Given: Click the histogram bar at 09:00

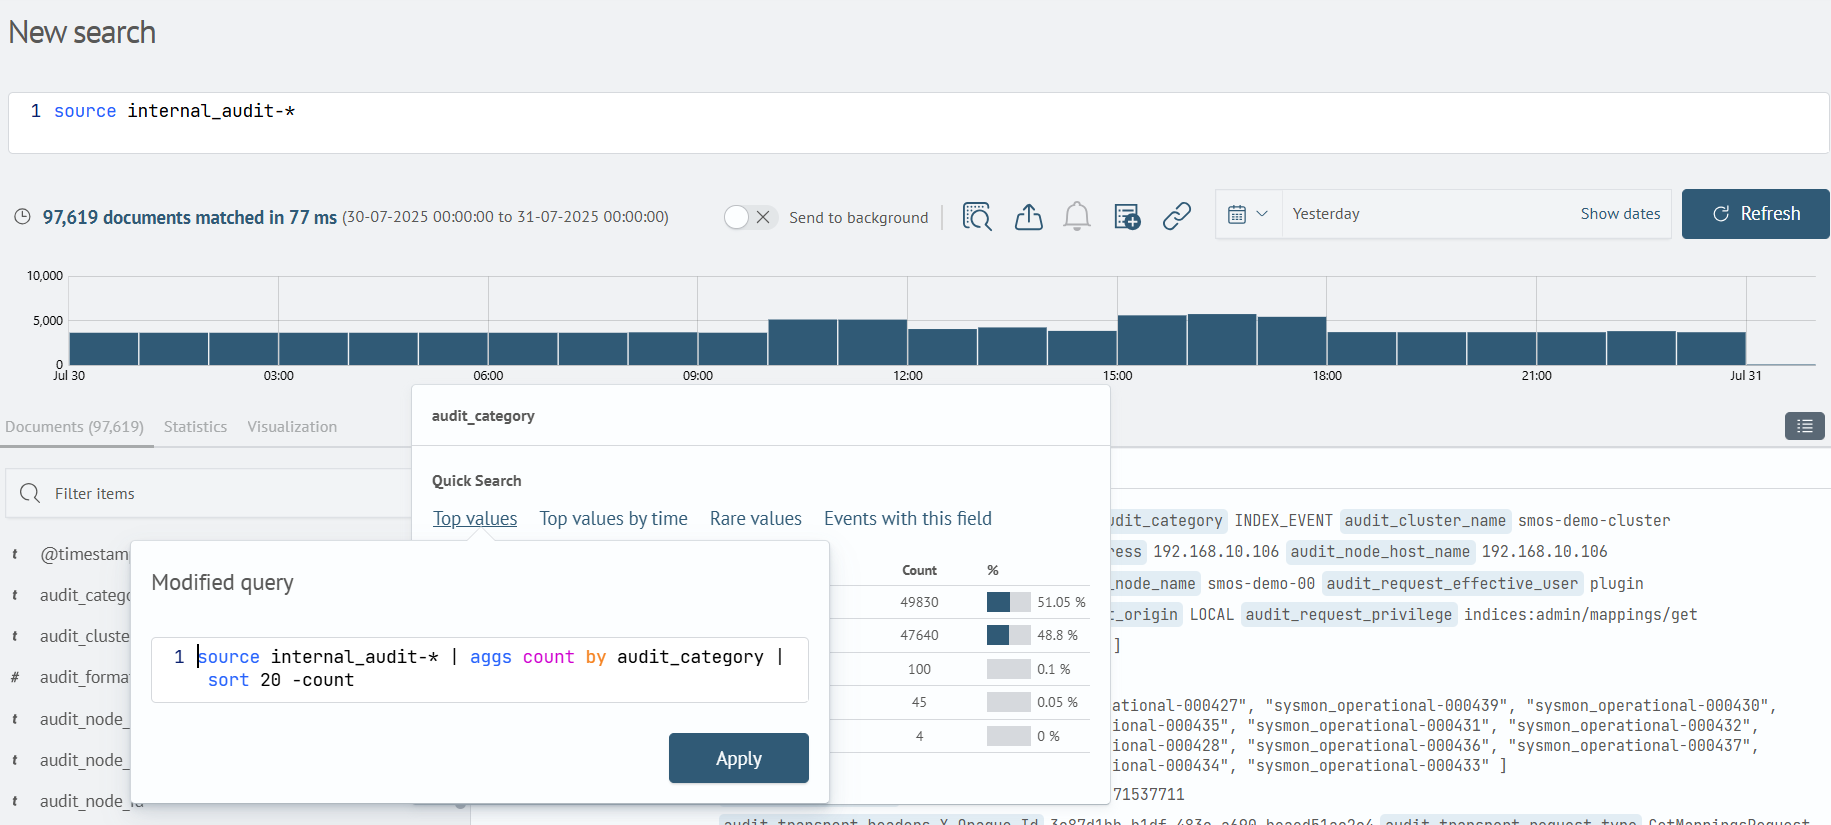Looking at the screenshot, I should (733, 349).
